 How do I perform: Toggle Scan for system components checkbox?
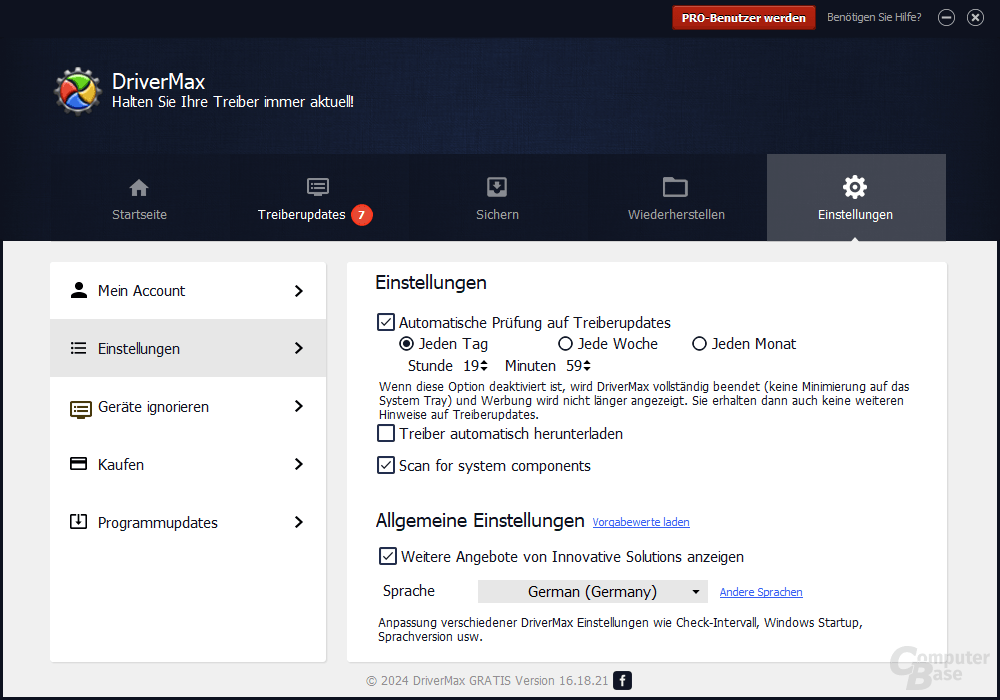[386, 465]
